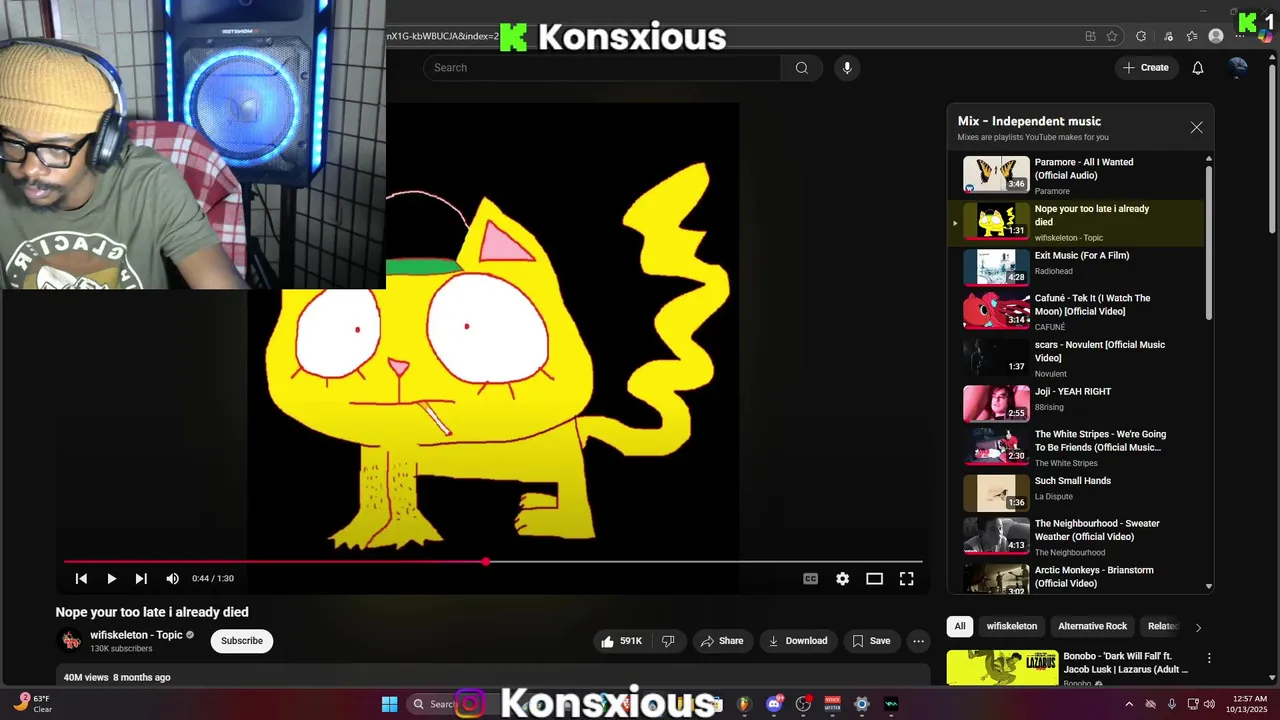The height and width of the screenshot is (720, 1280).
Task: Open the browser profile icon
Action: 1216,36
